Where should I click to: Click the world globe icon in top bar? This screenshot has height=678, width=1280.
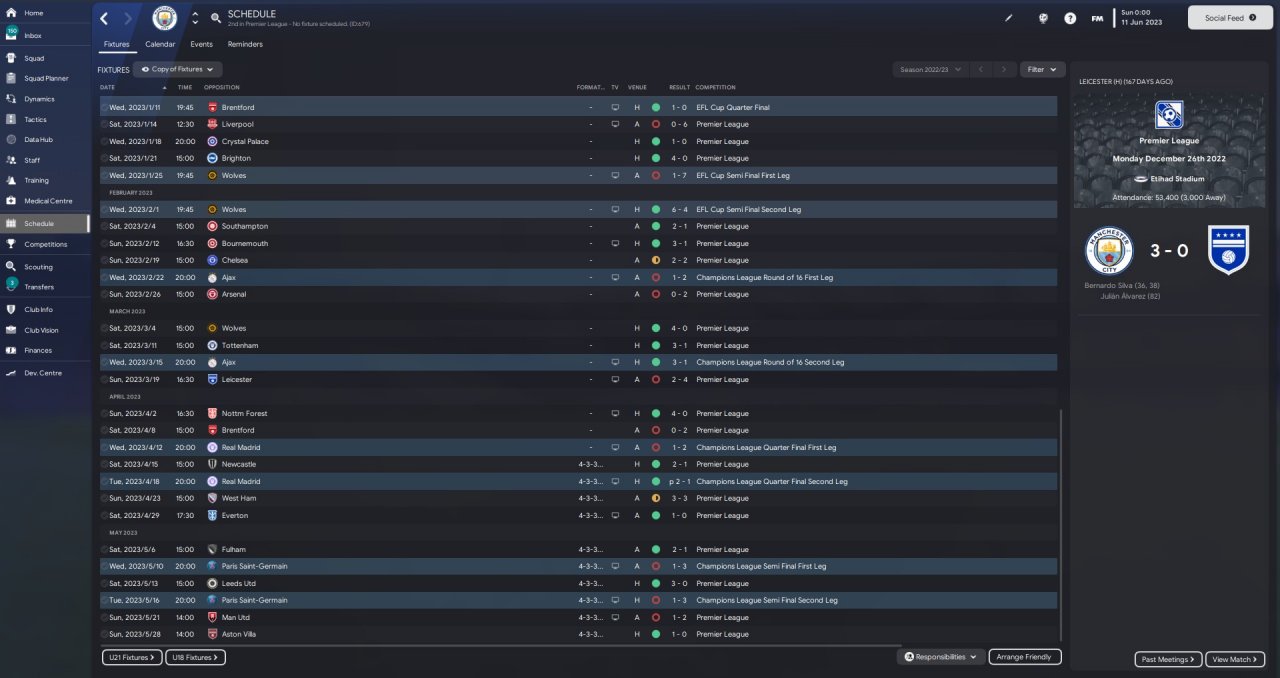pos(1043,18)
